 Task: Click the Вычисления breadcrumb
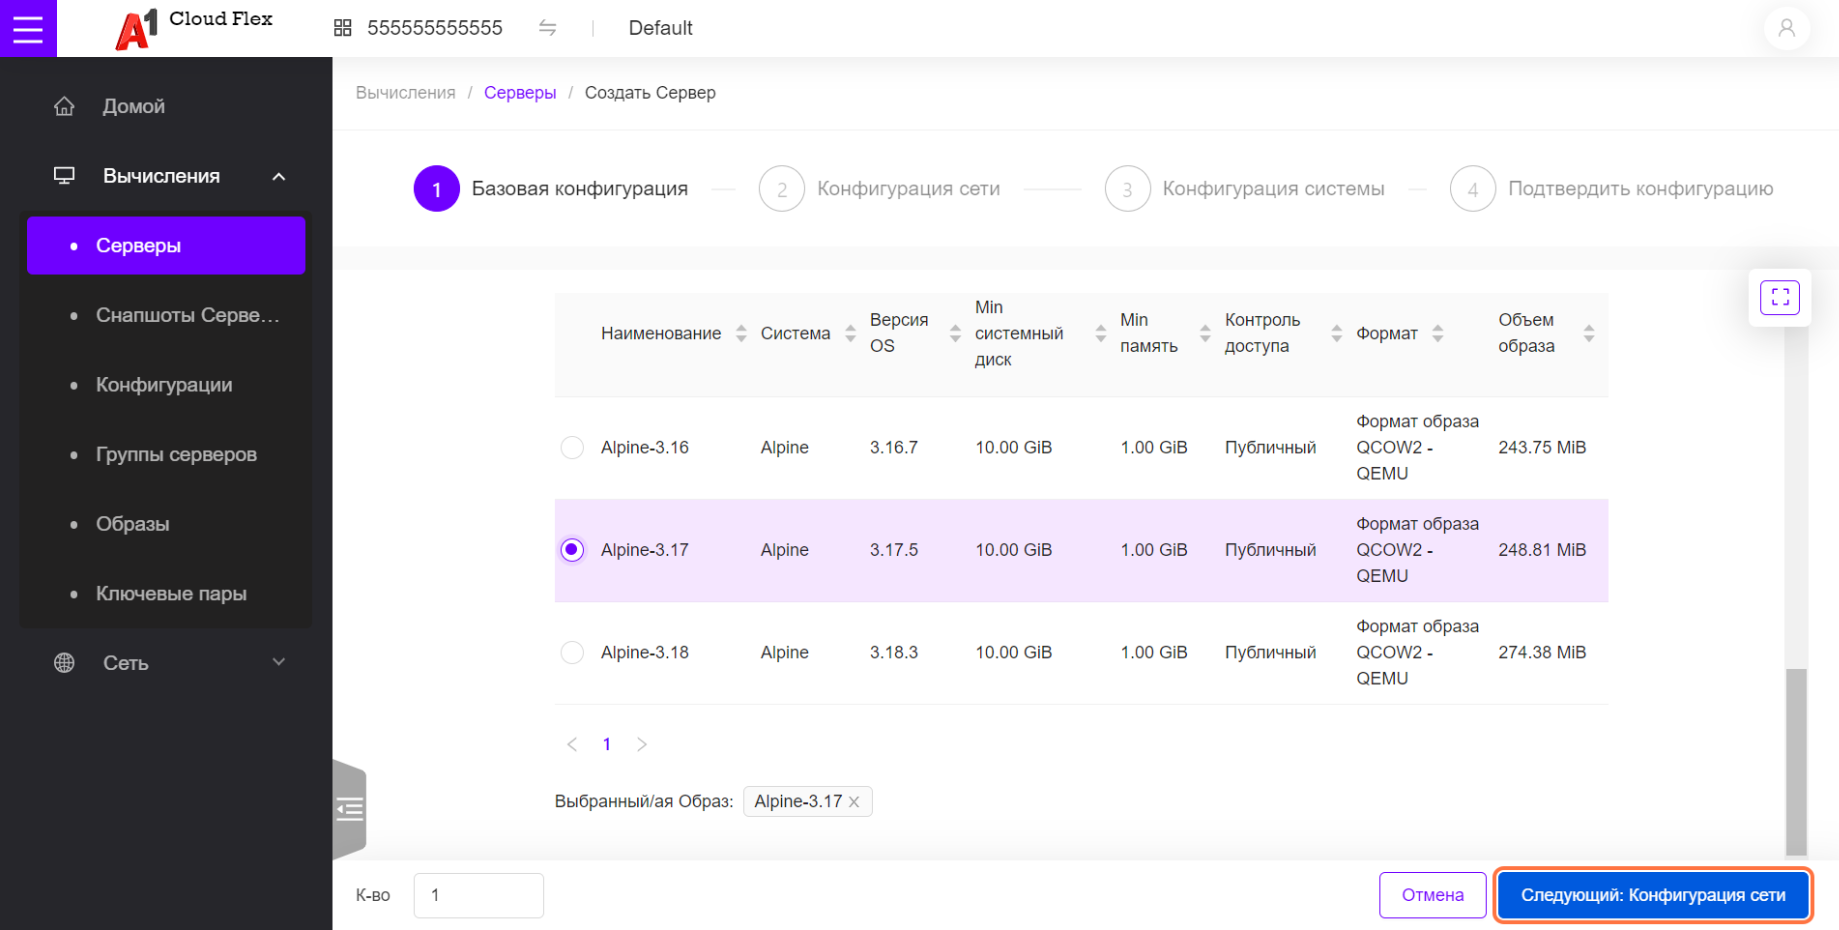405,93
